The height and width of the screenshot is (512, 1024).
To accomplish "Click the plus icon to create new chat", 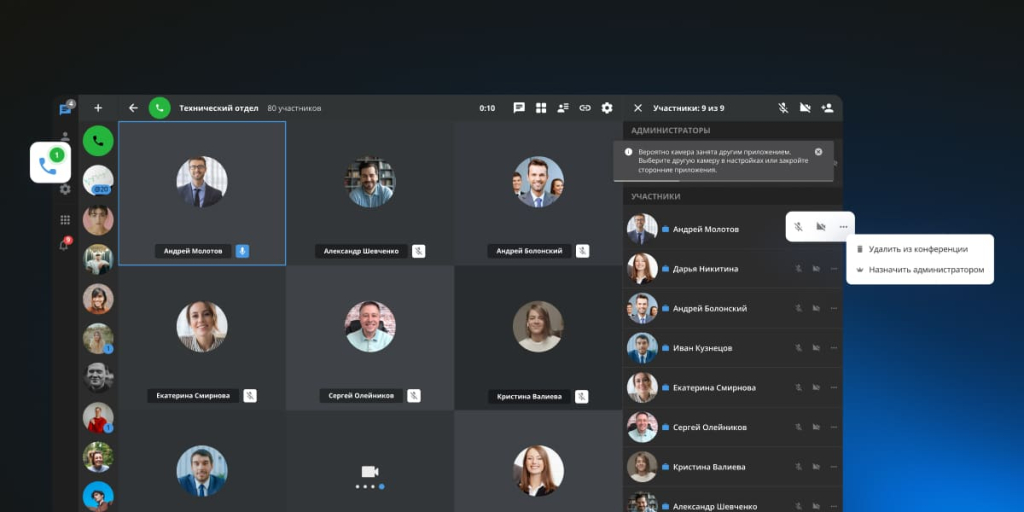I will [98, 108].
